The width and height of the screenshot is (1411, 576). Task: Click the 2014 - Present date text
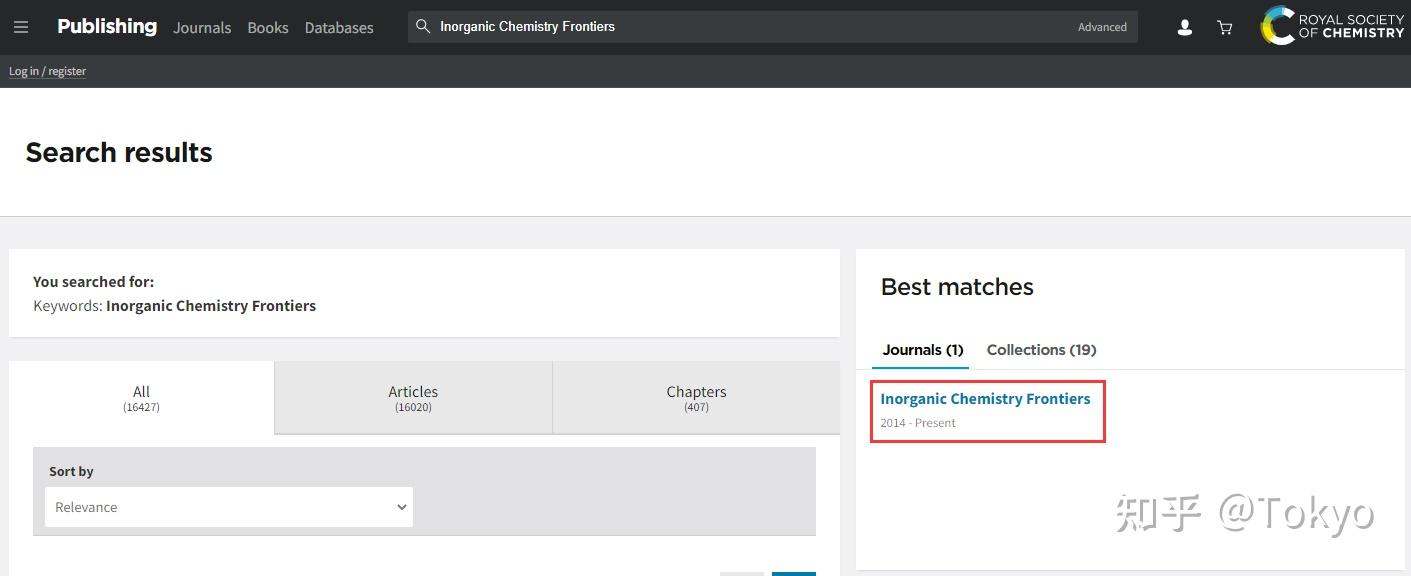coord(918,423)
